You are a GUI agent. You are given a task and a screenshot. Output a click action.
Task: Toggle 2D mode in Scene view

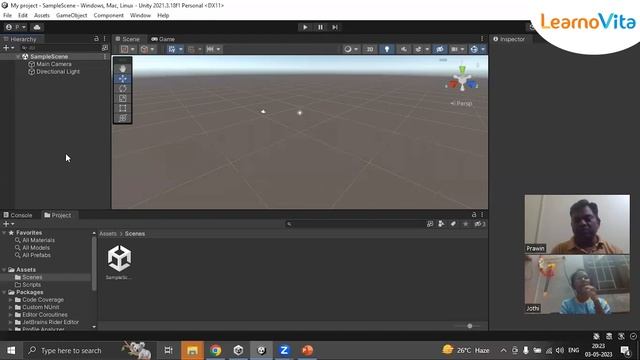tap(370, 49)
